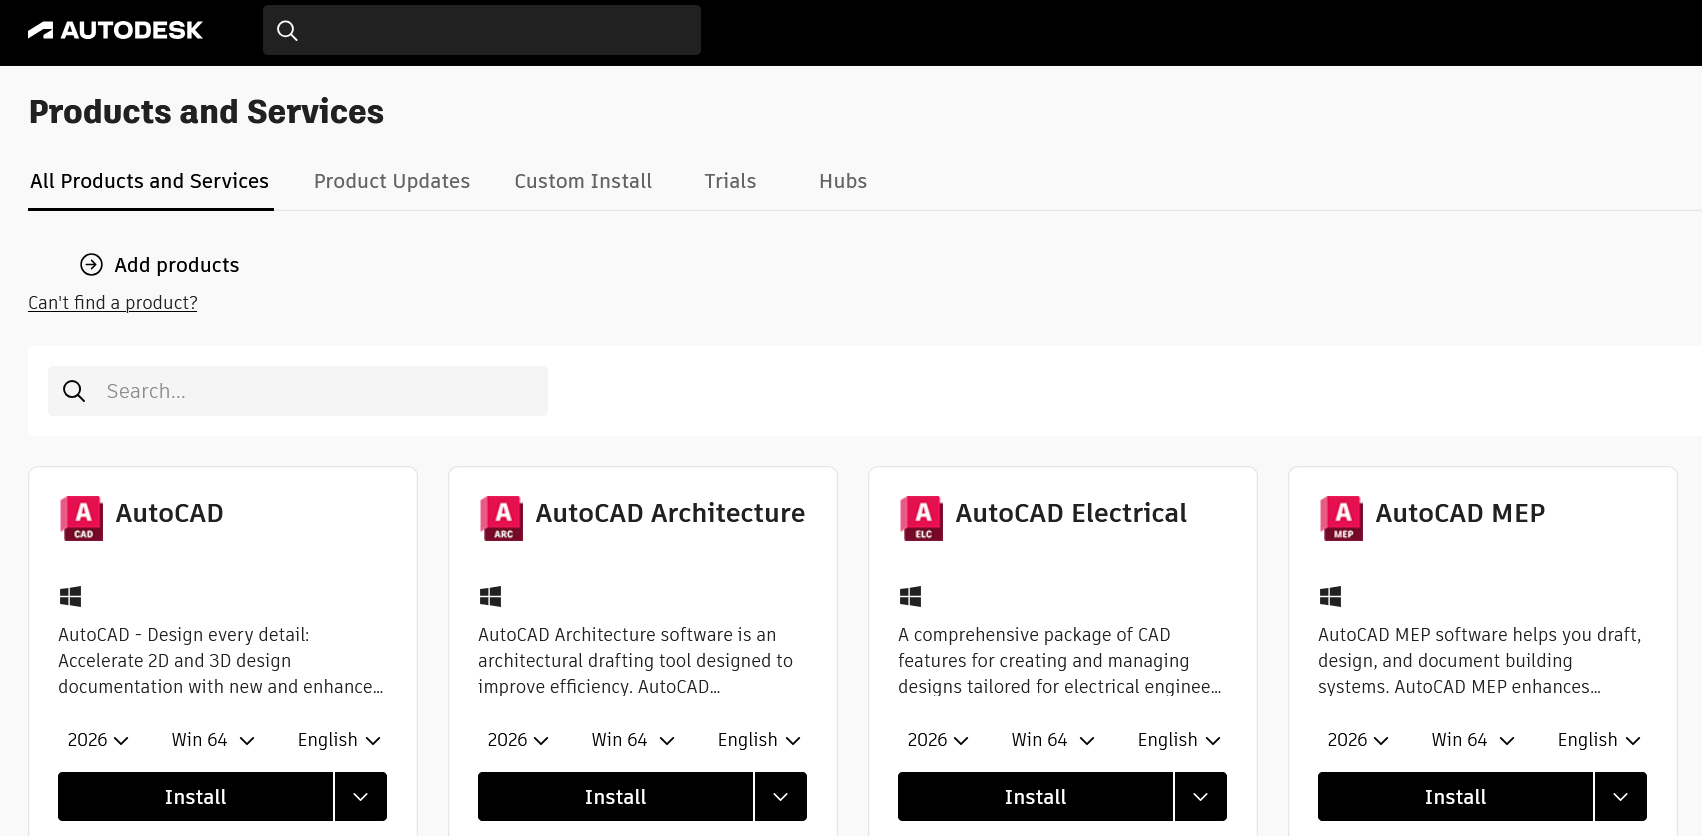Click the Products and Services heading
The height and width of the screenshot is (836, 1702).
(x=206, y=112)
